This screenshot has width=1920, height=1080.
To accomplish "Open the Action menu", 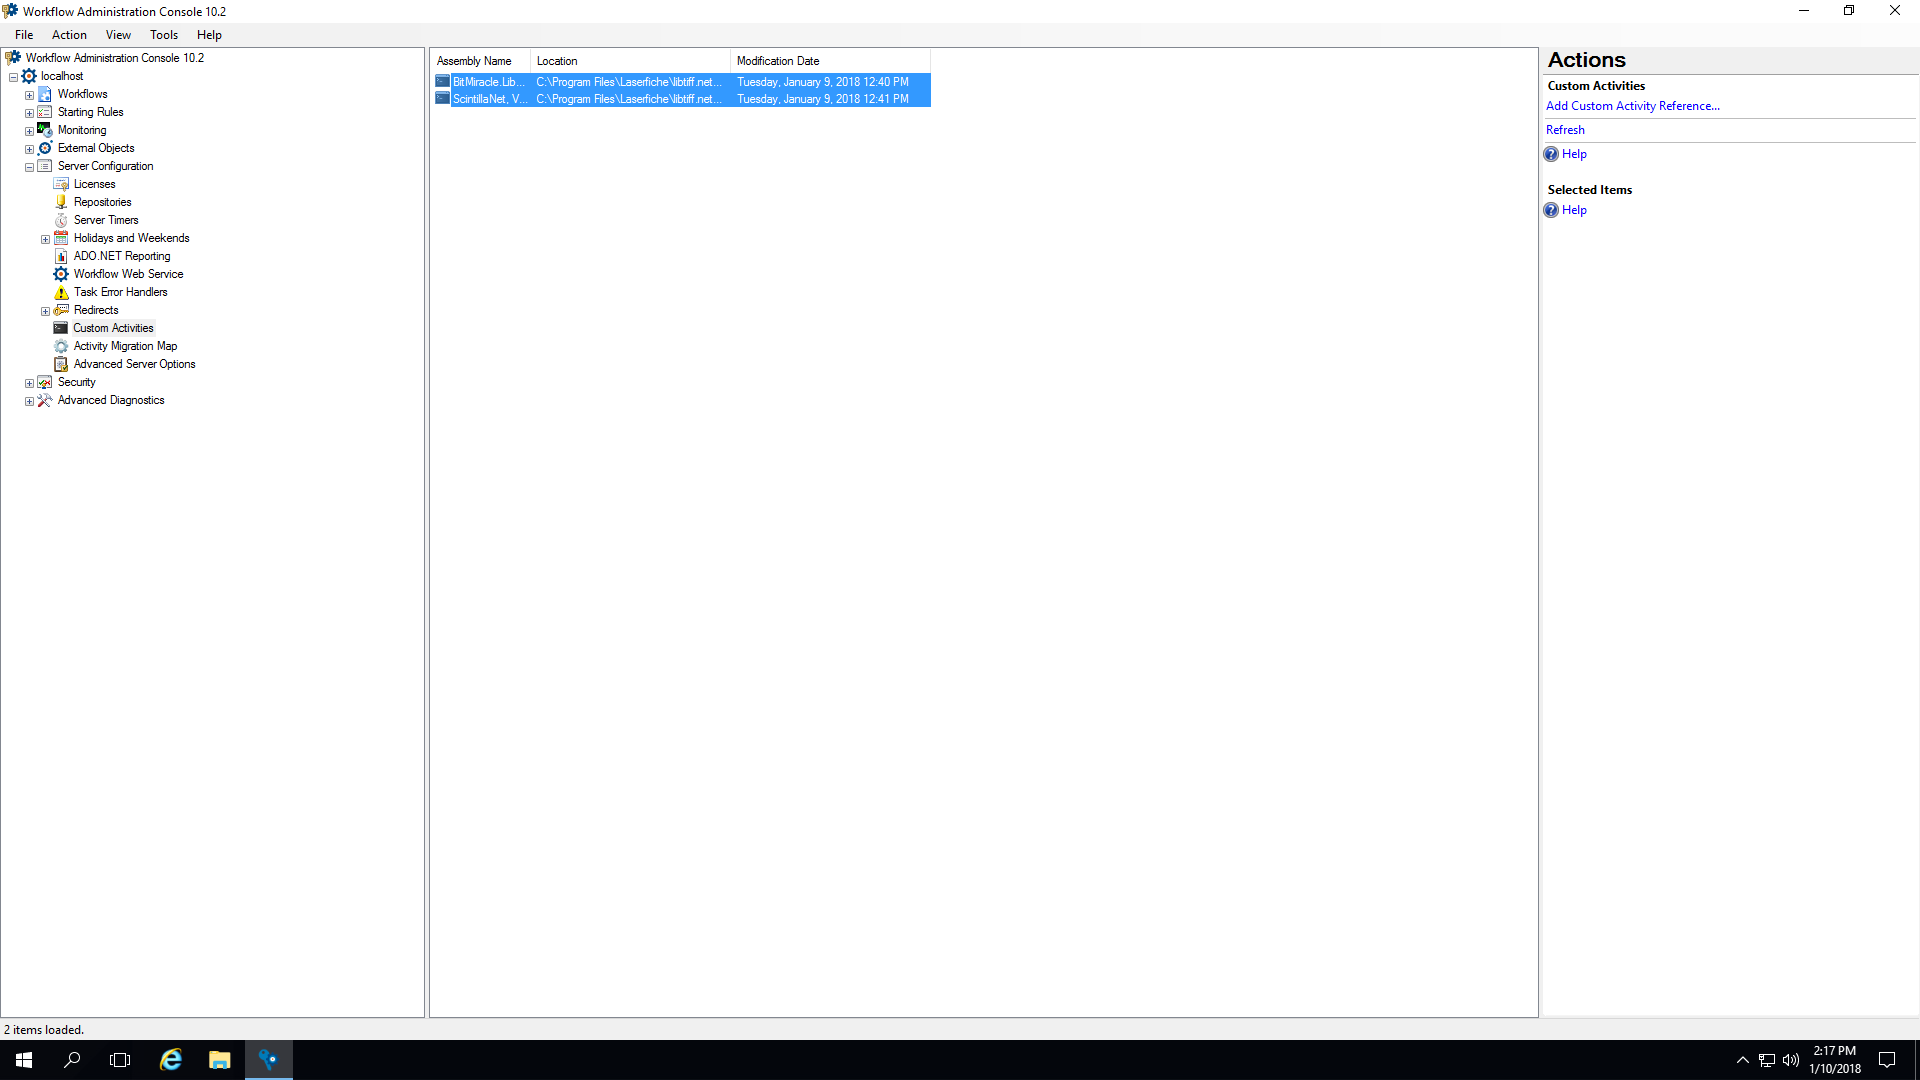I will tap(69, 35).
